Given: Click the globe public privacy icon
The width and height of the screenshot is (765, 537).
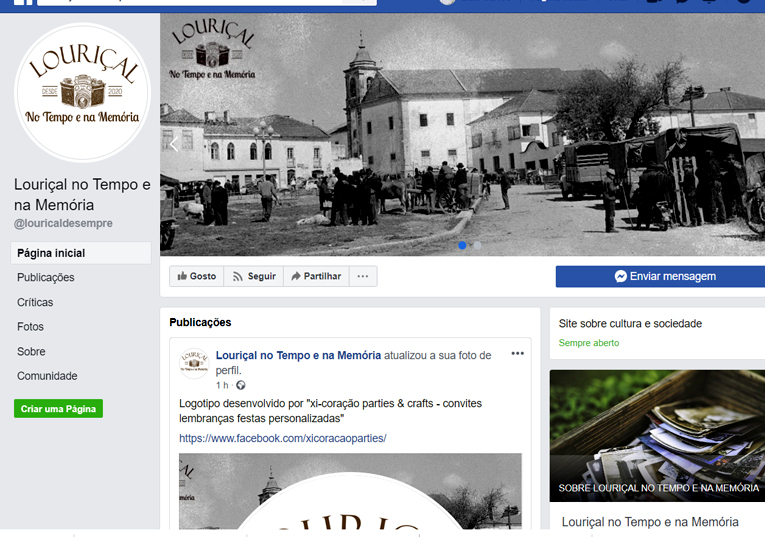Looking at the screenshot, I should point(241,385).
